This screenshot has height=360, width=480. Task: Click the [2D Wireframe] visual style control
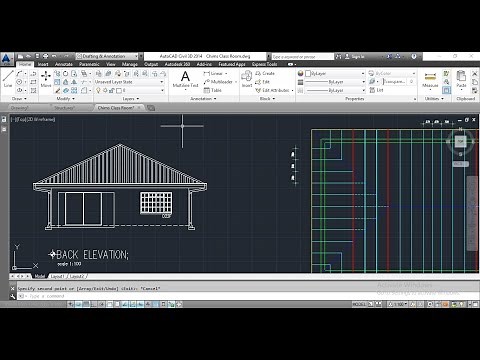pos(41,119)
